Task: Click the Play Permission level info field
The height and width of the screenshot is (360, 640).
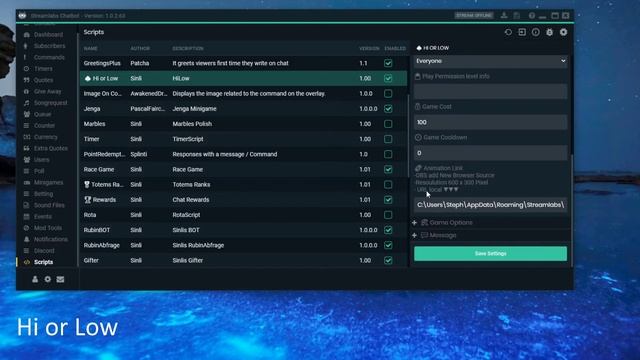Action: pos(490,91)
